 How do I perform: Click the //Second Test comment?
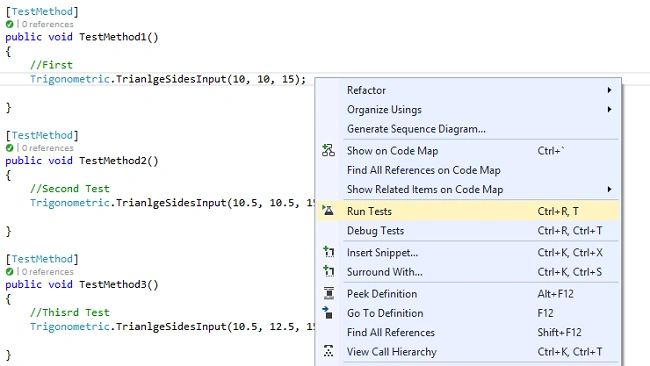click(x=70, y=189)
